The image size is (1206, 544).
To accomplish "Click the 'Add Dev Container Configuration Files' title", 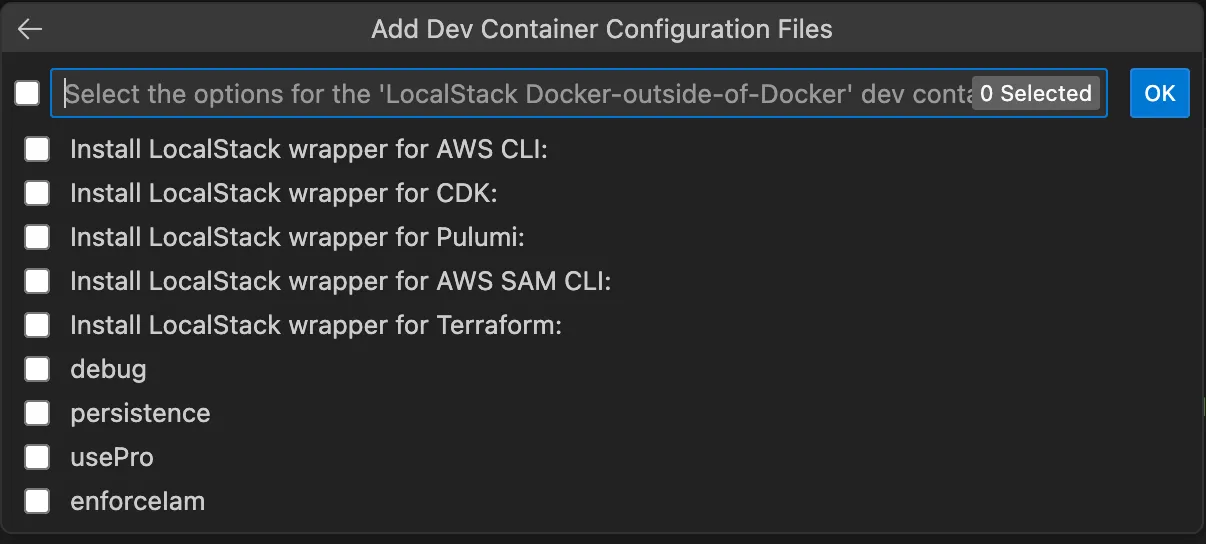I will pos(602,29).
